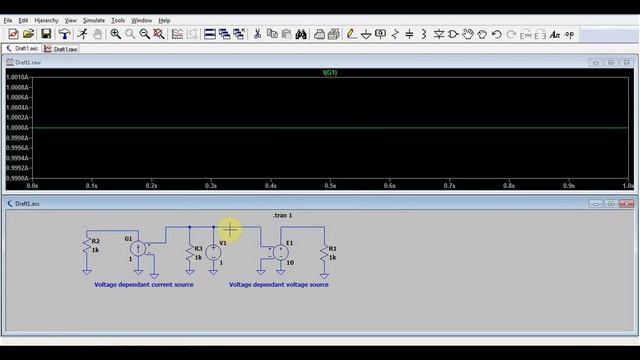Select resistor R2 in schematic
Viewport: 640px width, 360px height.
click(87, 245)
